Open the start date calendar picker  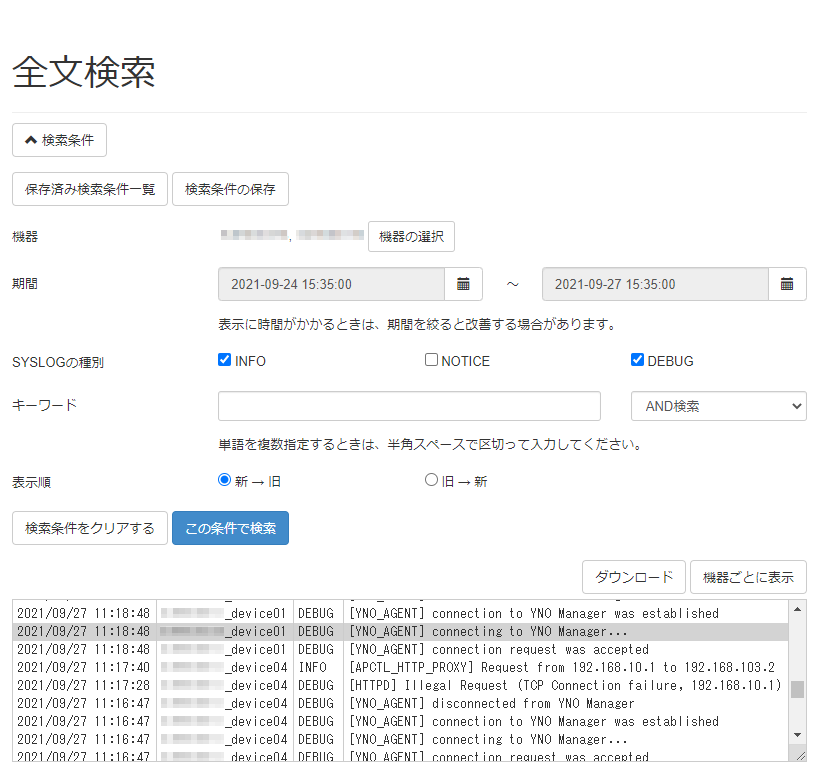click(x=462, y=284)
